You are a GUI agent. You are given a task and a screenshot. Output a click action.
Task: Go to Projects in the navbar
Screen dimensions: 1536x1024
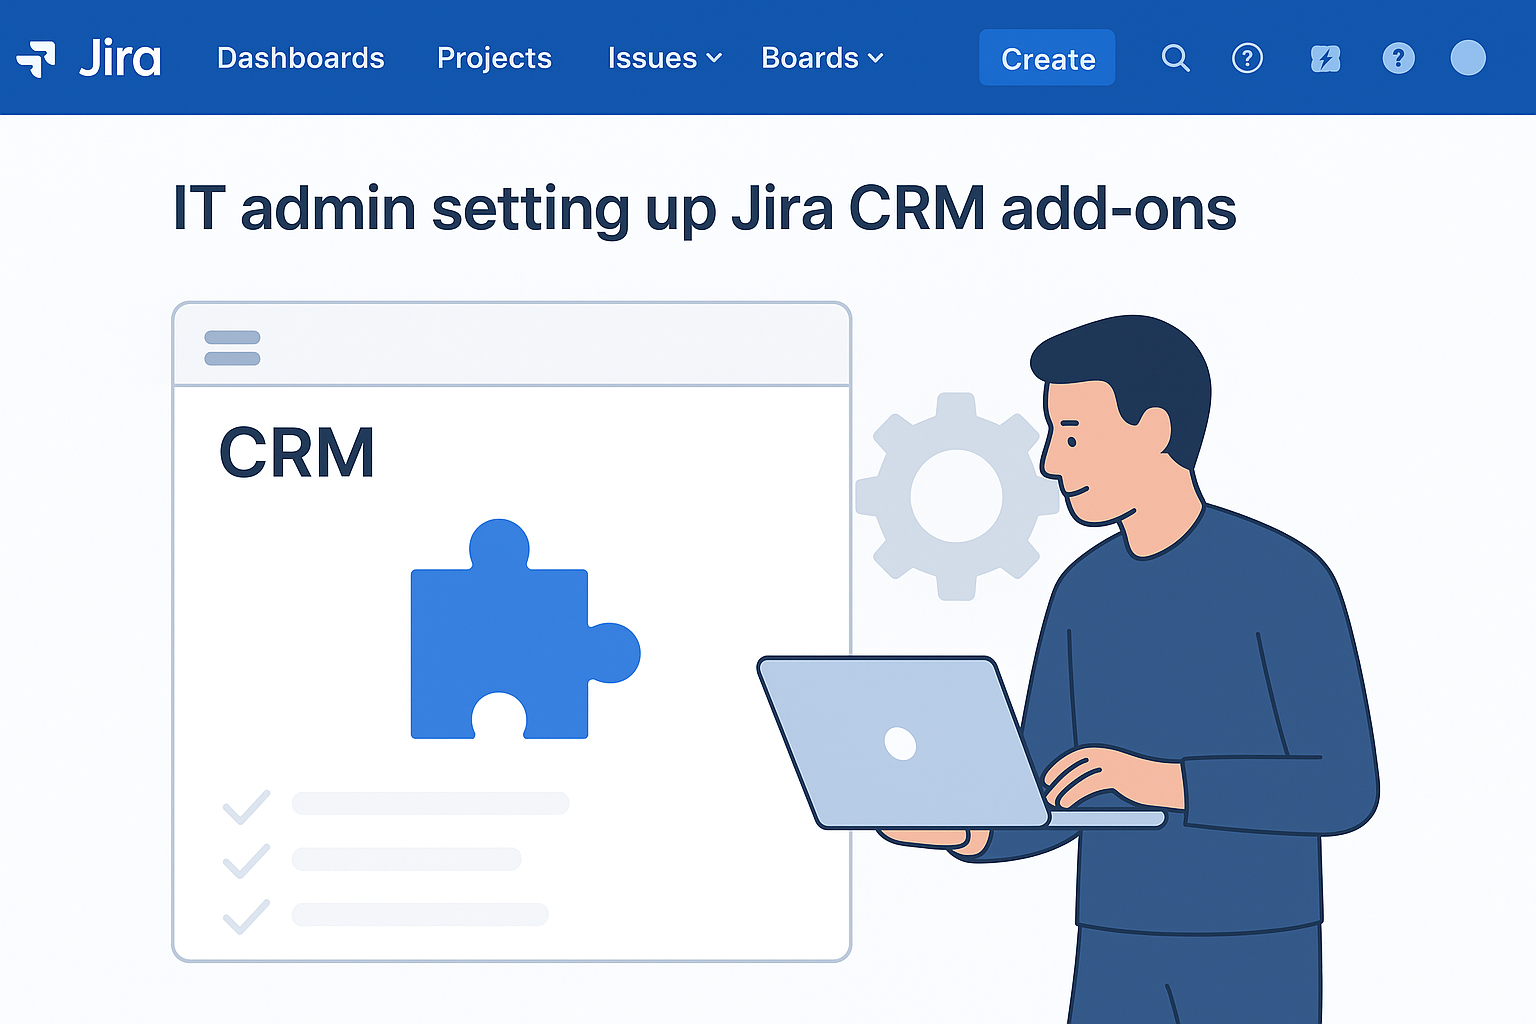coord(494,58)
